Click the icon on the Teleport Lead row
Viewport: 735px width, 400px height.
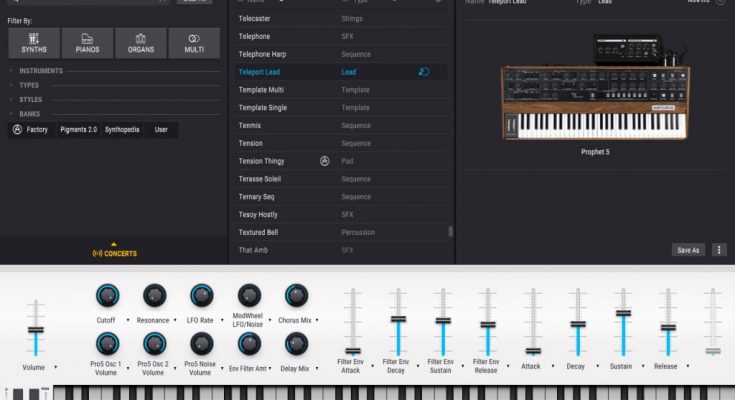pyautogui.click(x=424, y=72)
